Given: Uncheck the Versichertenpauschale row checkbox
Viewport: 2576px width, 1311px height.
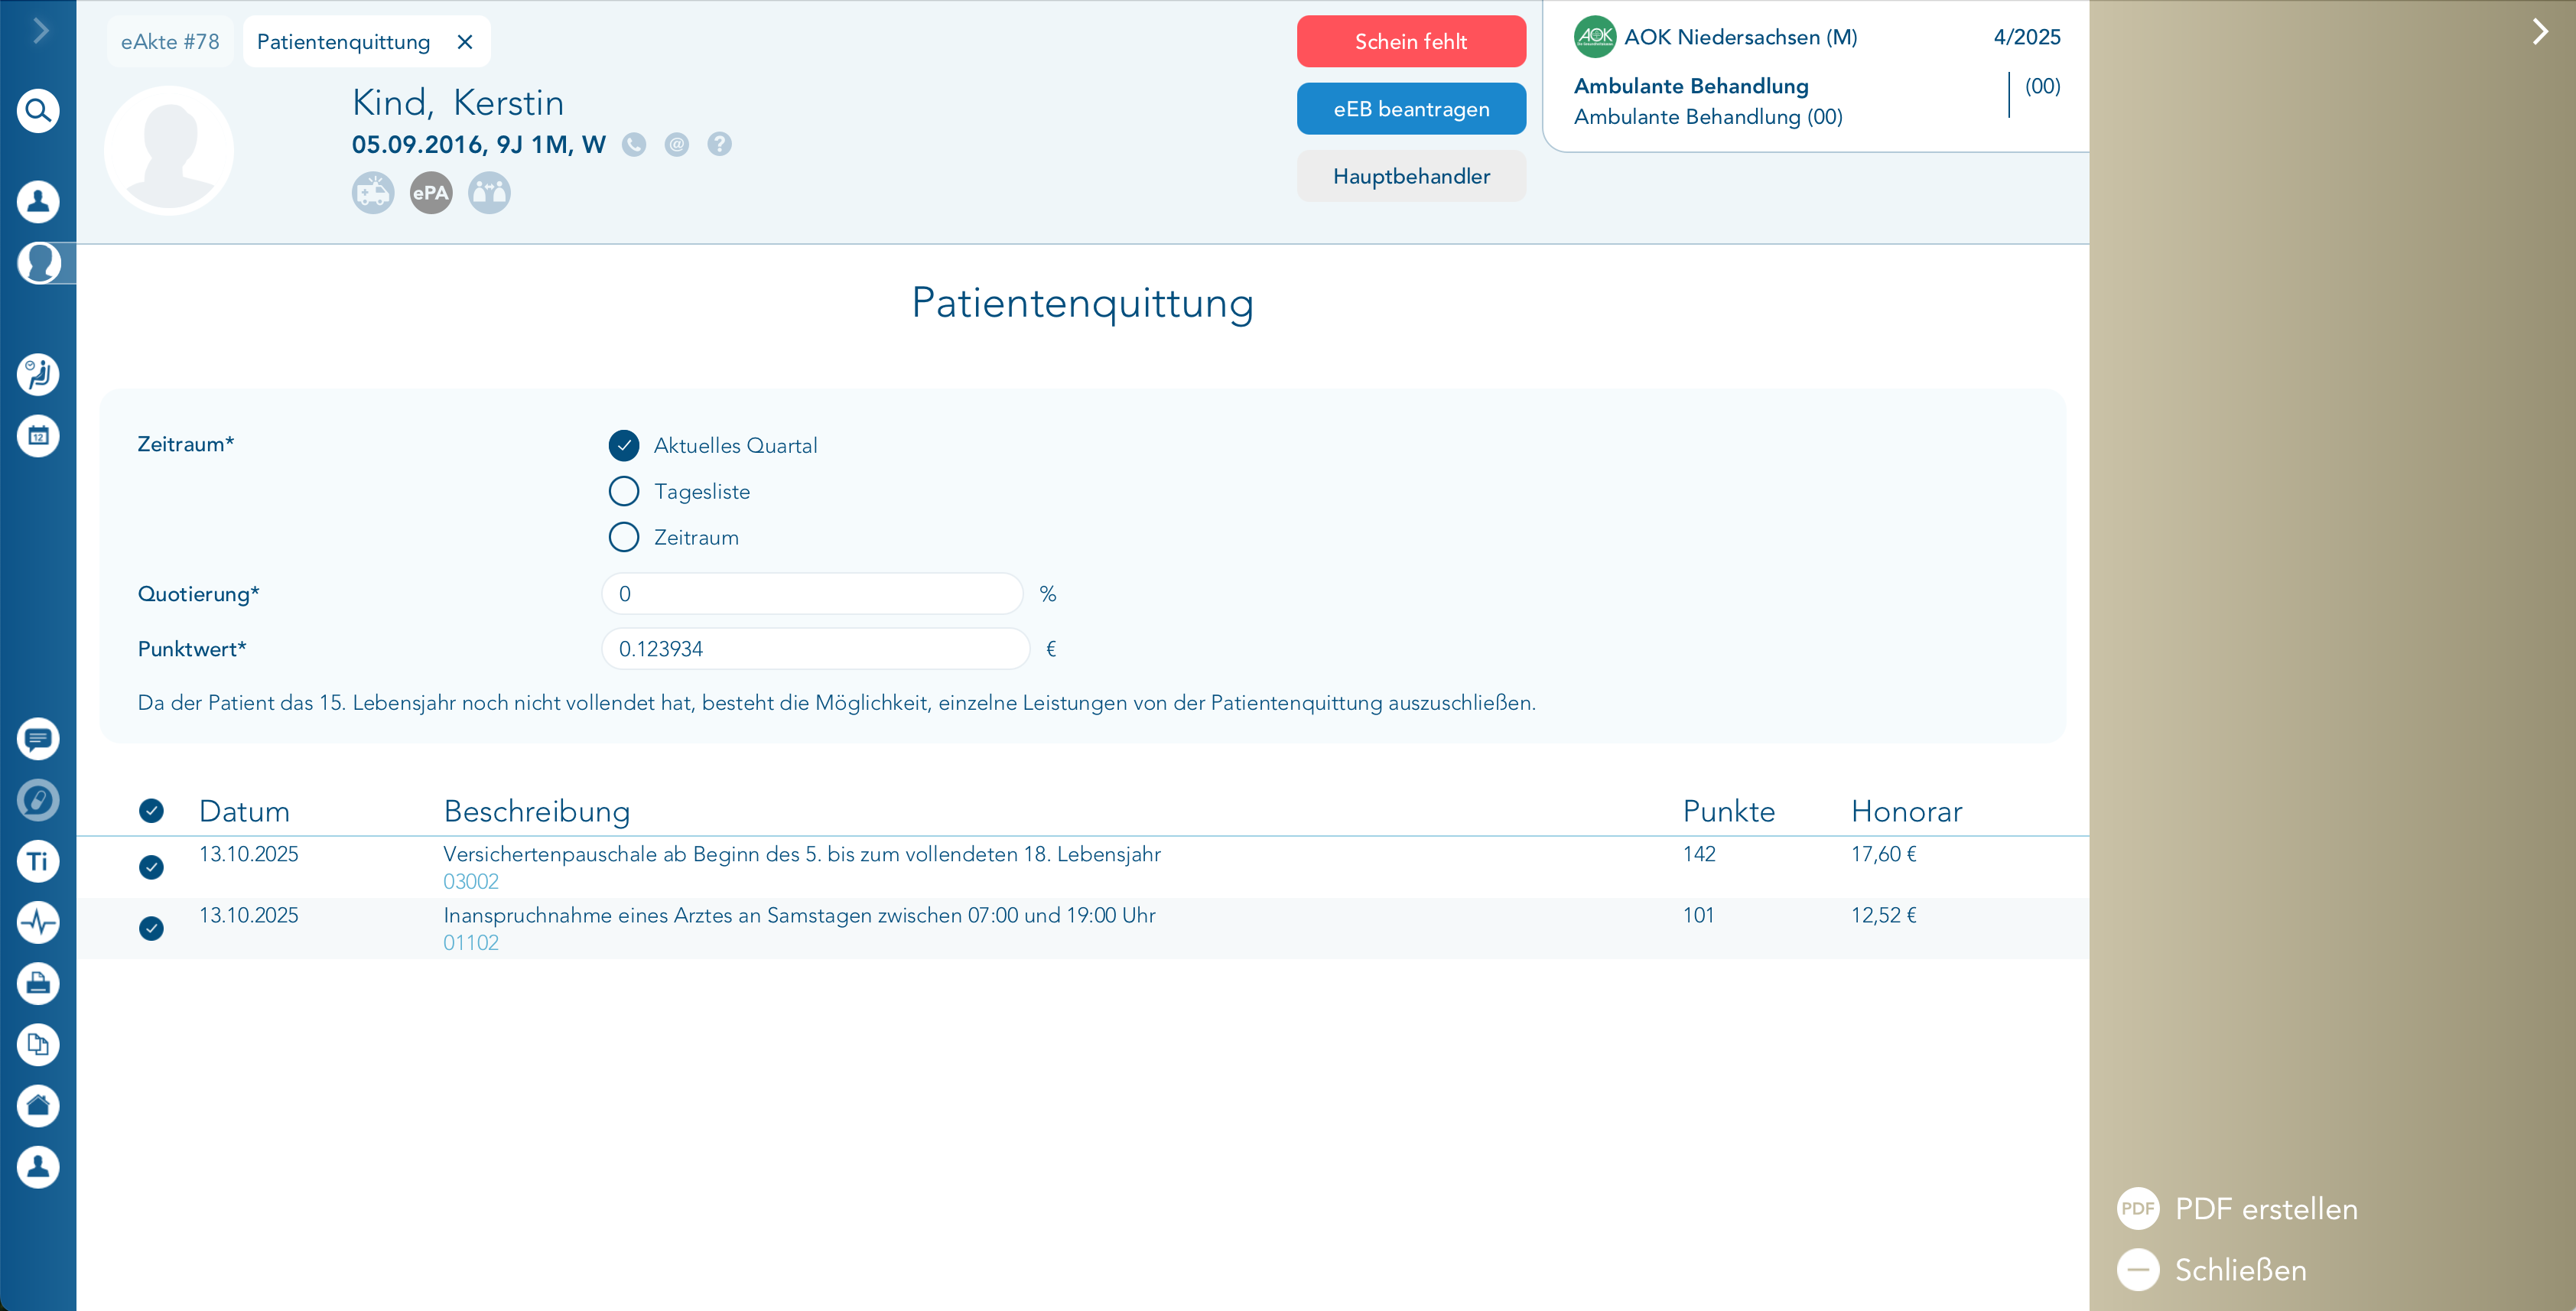Looking at the screenshot, I should point(151,867).
